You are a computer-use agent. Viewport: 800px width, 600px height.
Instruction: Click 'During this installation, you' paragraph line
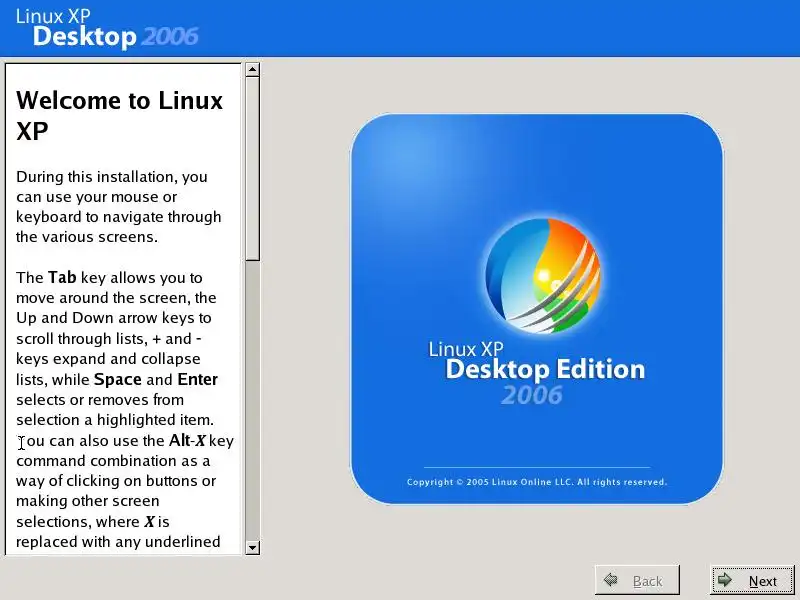[x=112, y=177]
